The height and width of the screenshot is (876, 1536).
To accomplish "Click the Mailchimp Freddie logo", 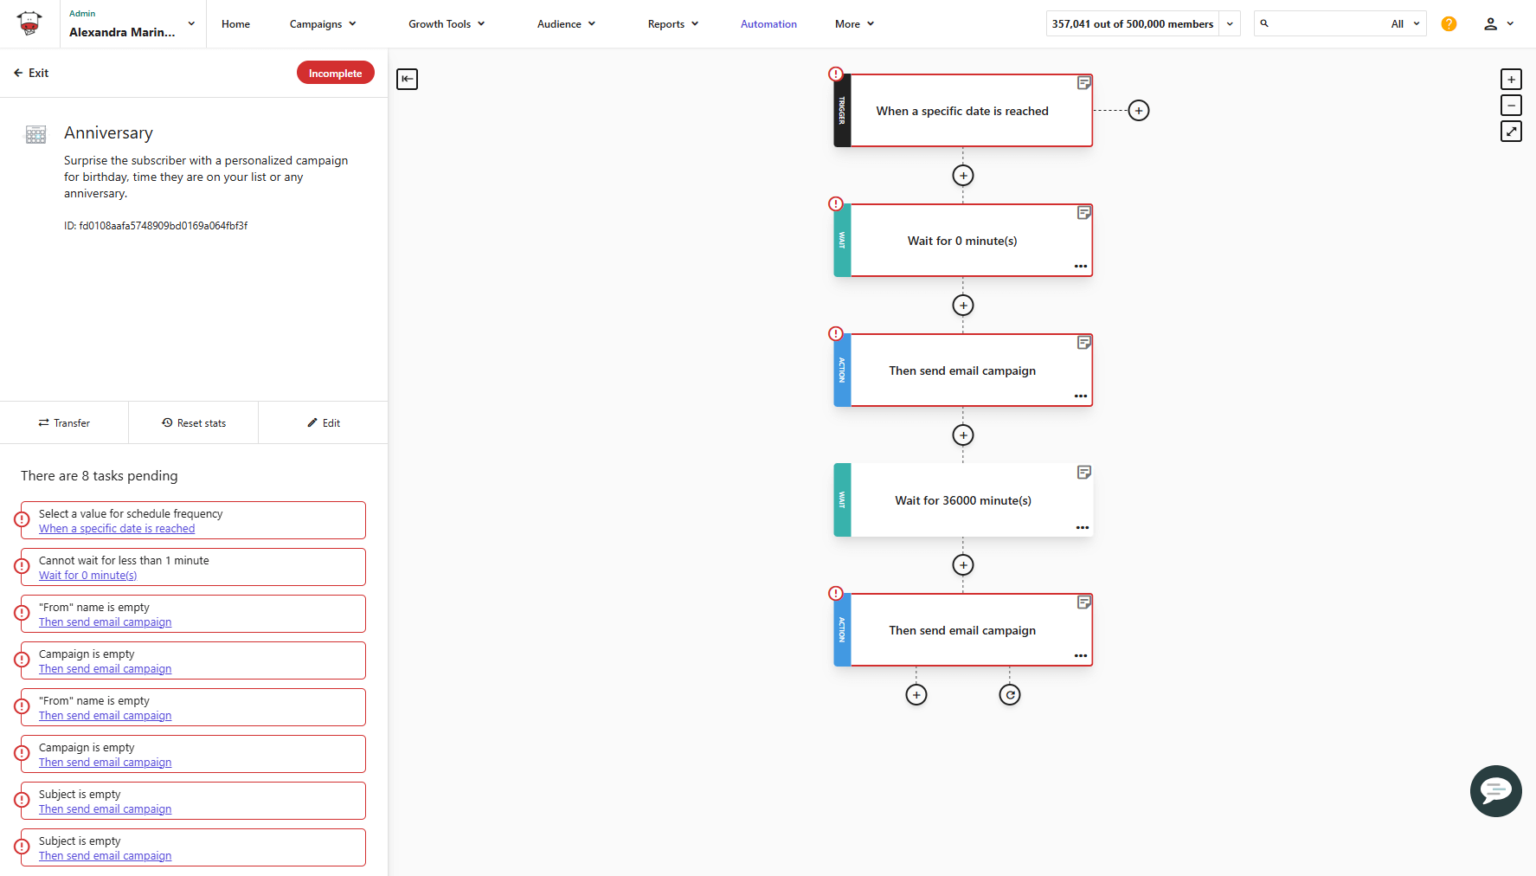I will click(x=29, y=23).
